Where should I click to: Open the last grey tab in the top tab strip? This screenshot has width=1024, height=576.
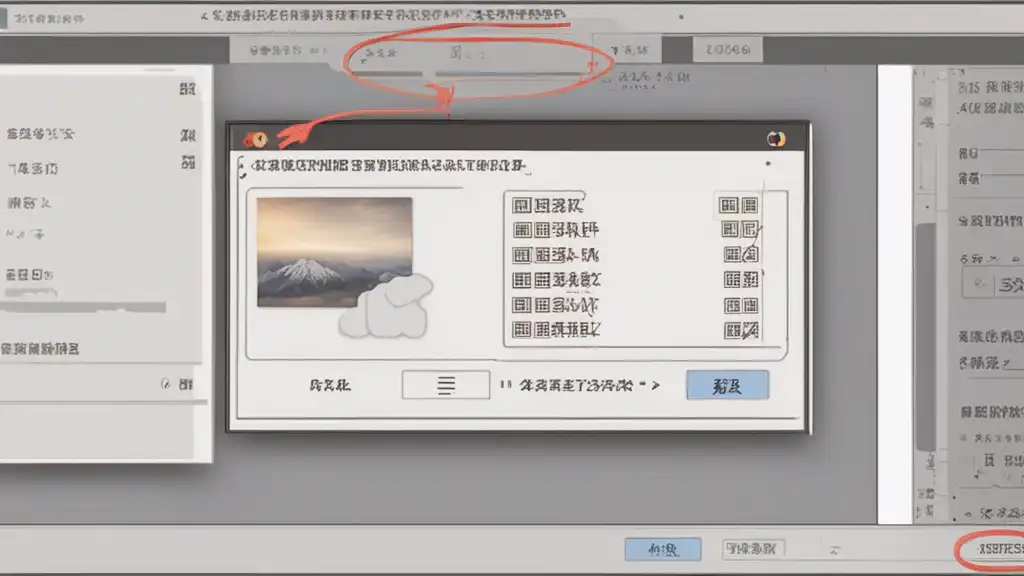(x=728, y=50)
